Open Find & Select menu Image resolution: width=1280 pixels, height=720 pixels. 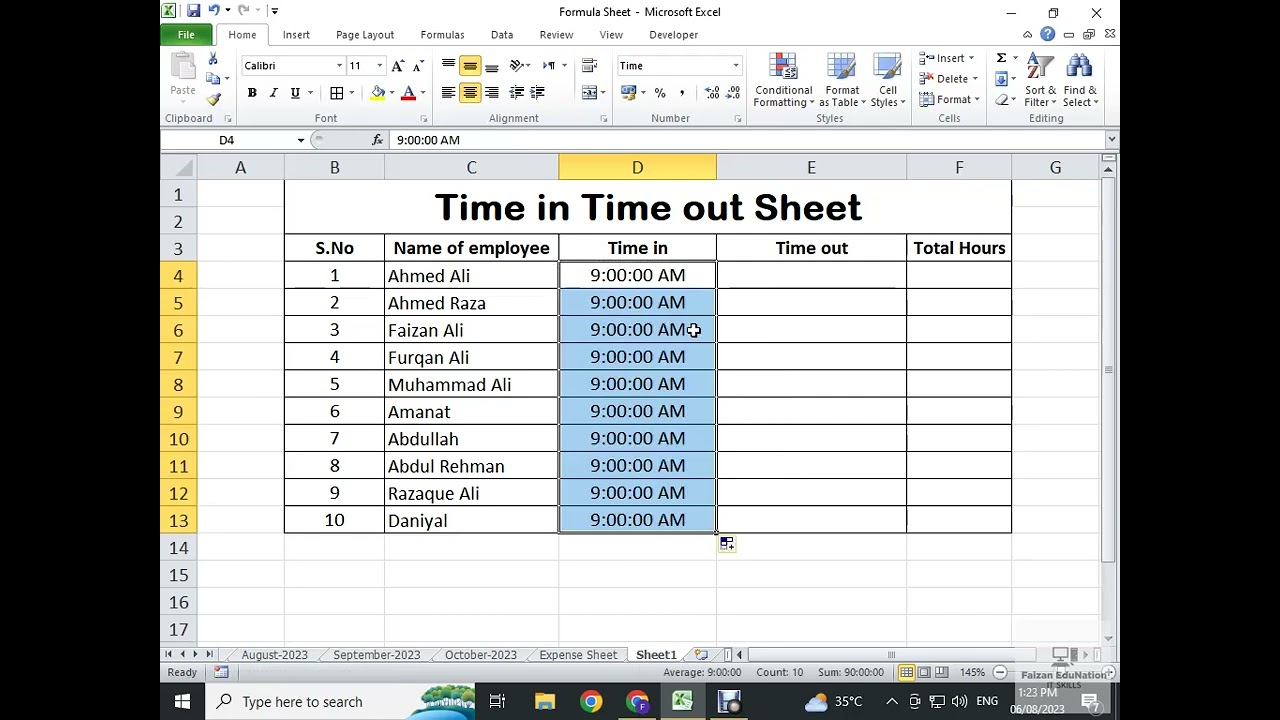[1080, 81]
